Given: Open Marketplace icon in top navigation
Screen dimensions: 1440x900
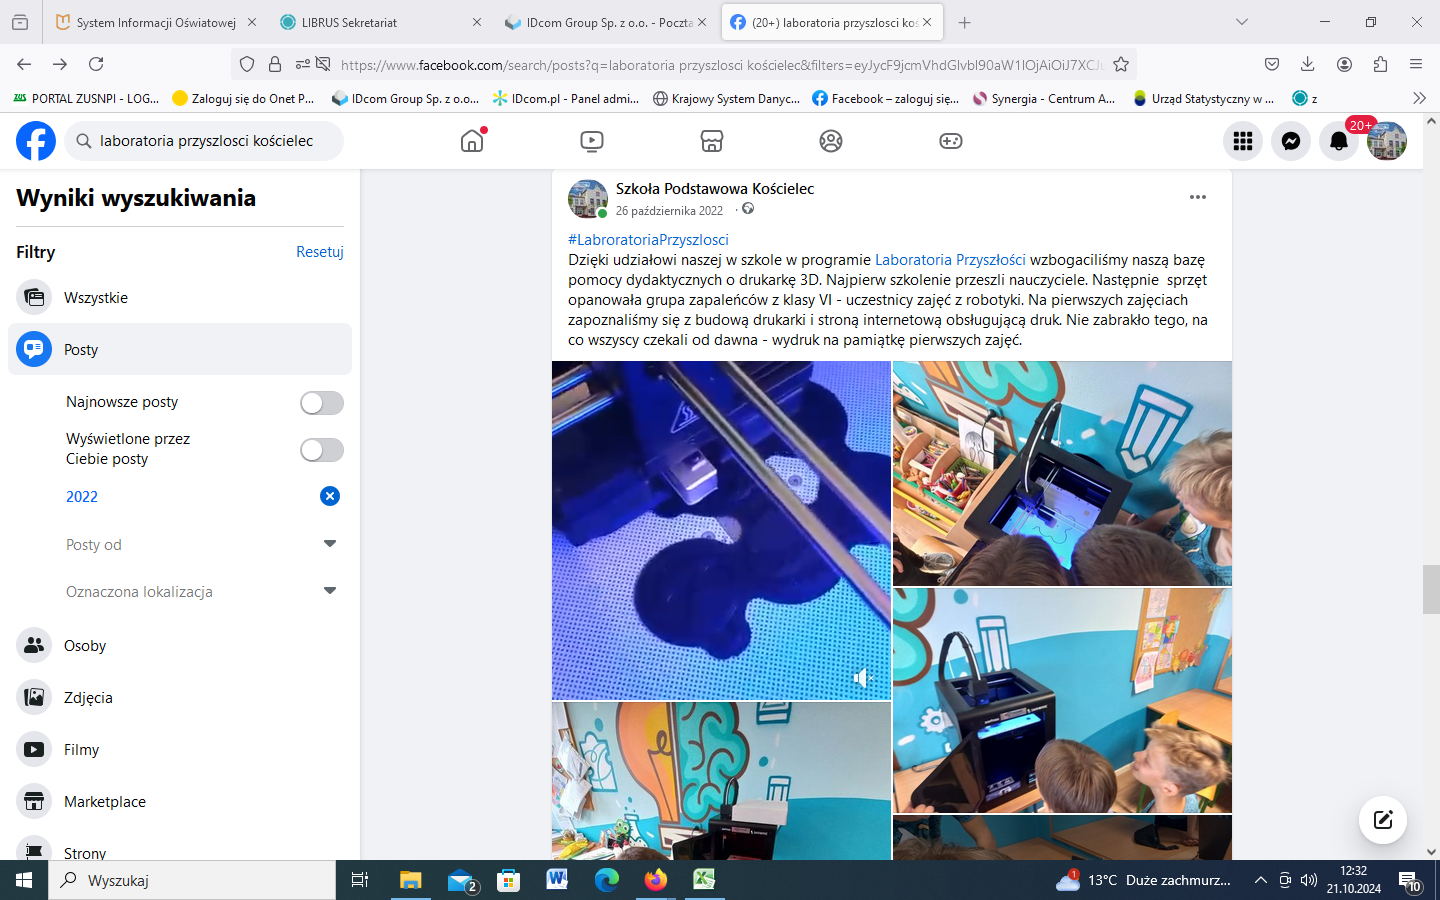Looking at the screenshot, I should [711, 141].
